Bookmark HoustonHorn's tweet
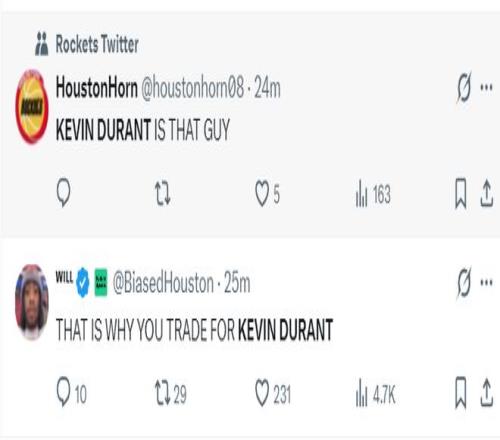Image resolution: width=500 pixels, height=440 pixels. pyautogui.click(x=461, y=193)
